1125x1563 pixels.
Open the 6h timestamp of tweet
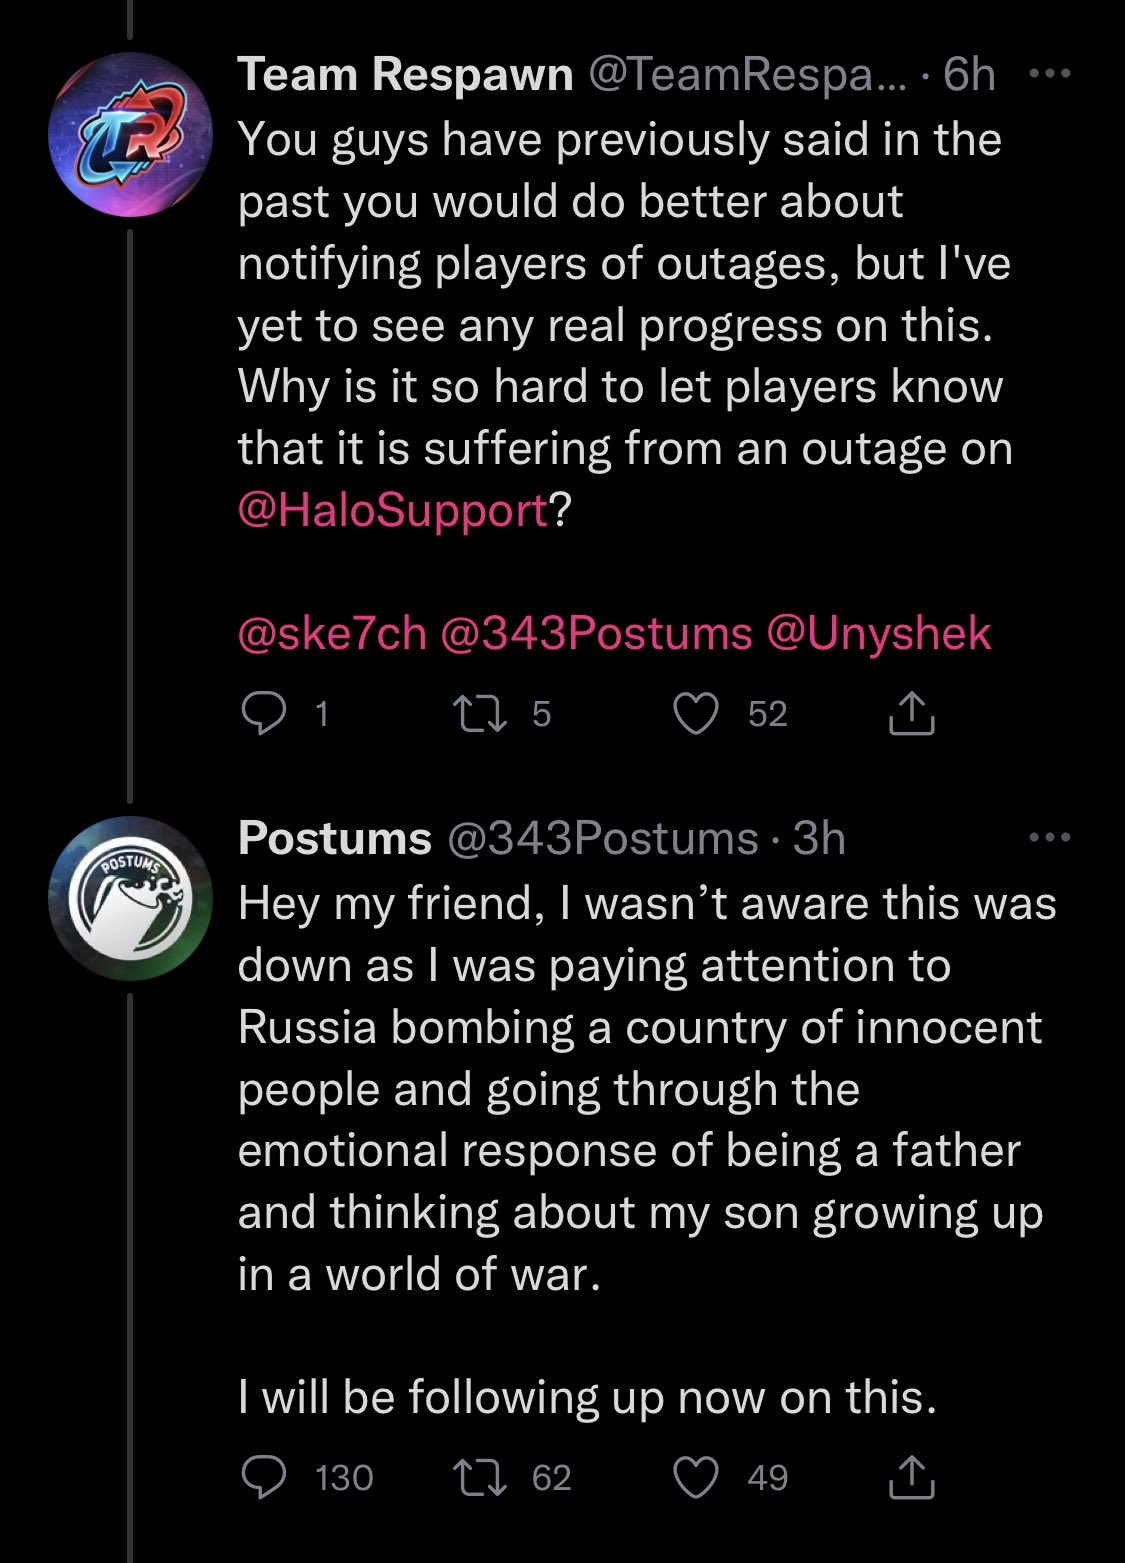pos(969,75)
